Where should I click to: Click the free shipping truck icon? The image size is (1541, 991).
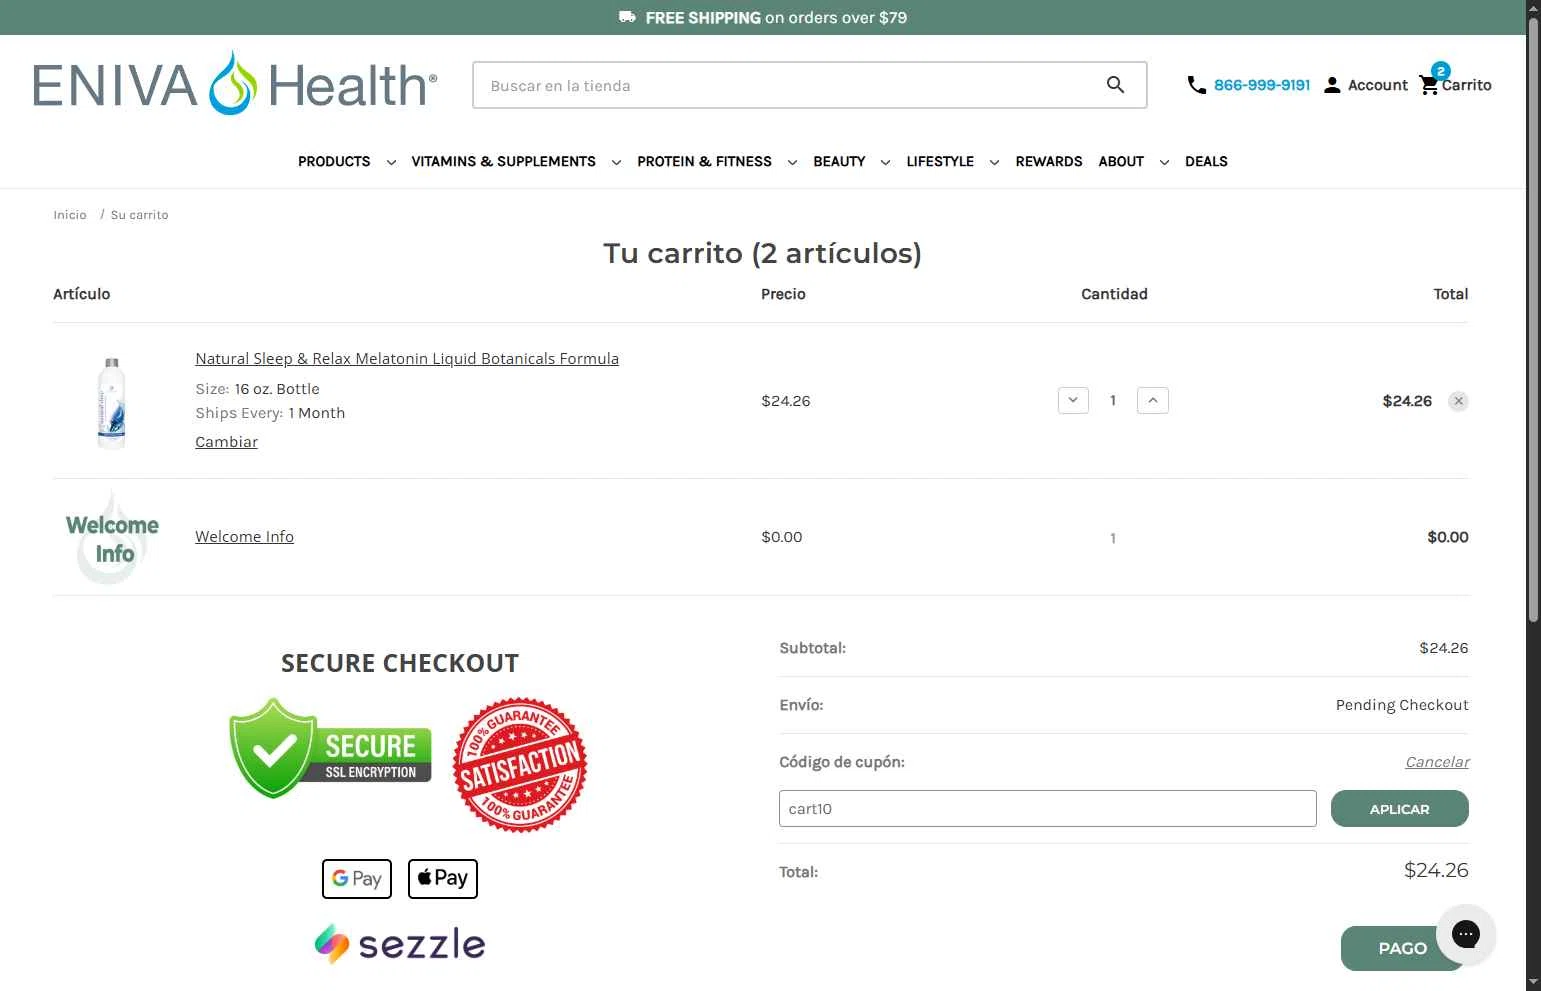pyautogui.click(x=627, y=17)
